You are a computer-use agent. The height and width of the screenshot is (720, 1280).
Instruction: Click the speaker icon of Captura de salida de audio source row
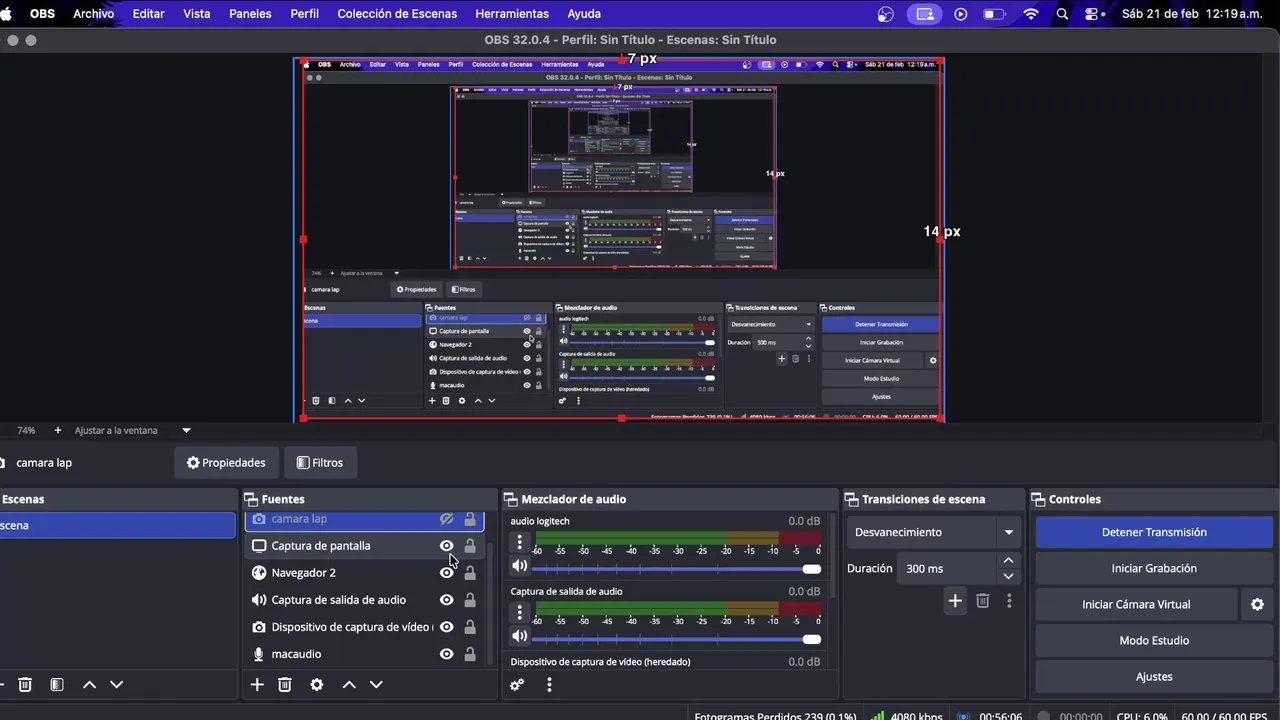[259, 600]
